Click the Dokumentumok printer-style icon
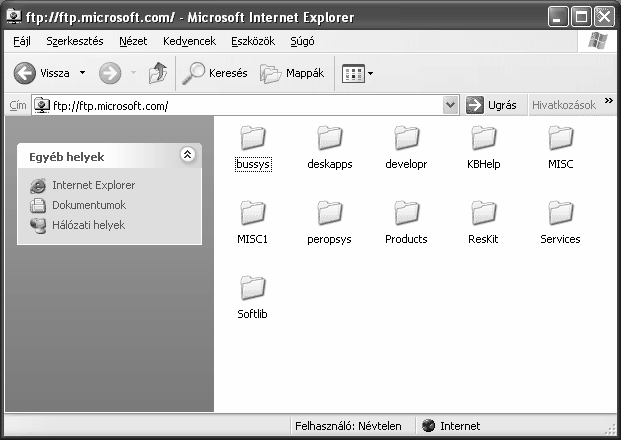 pos(38,205)
